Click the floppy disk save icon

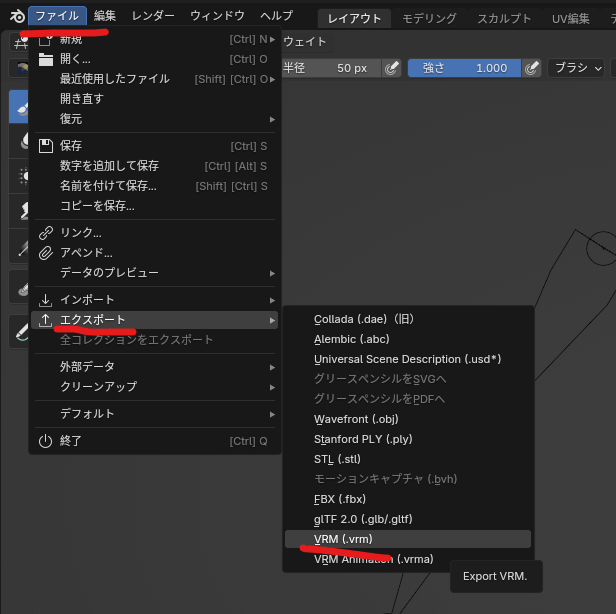[x=46, y=146]
